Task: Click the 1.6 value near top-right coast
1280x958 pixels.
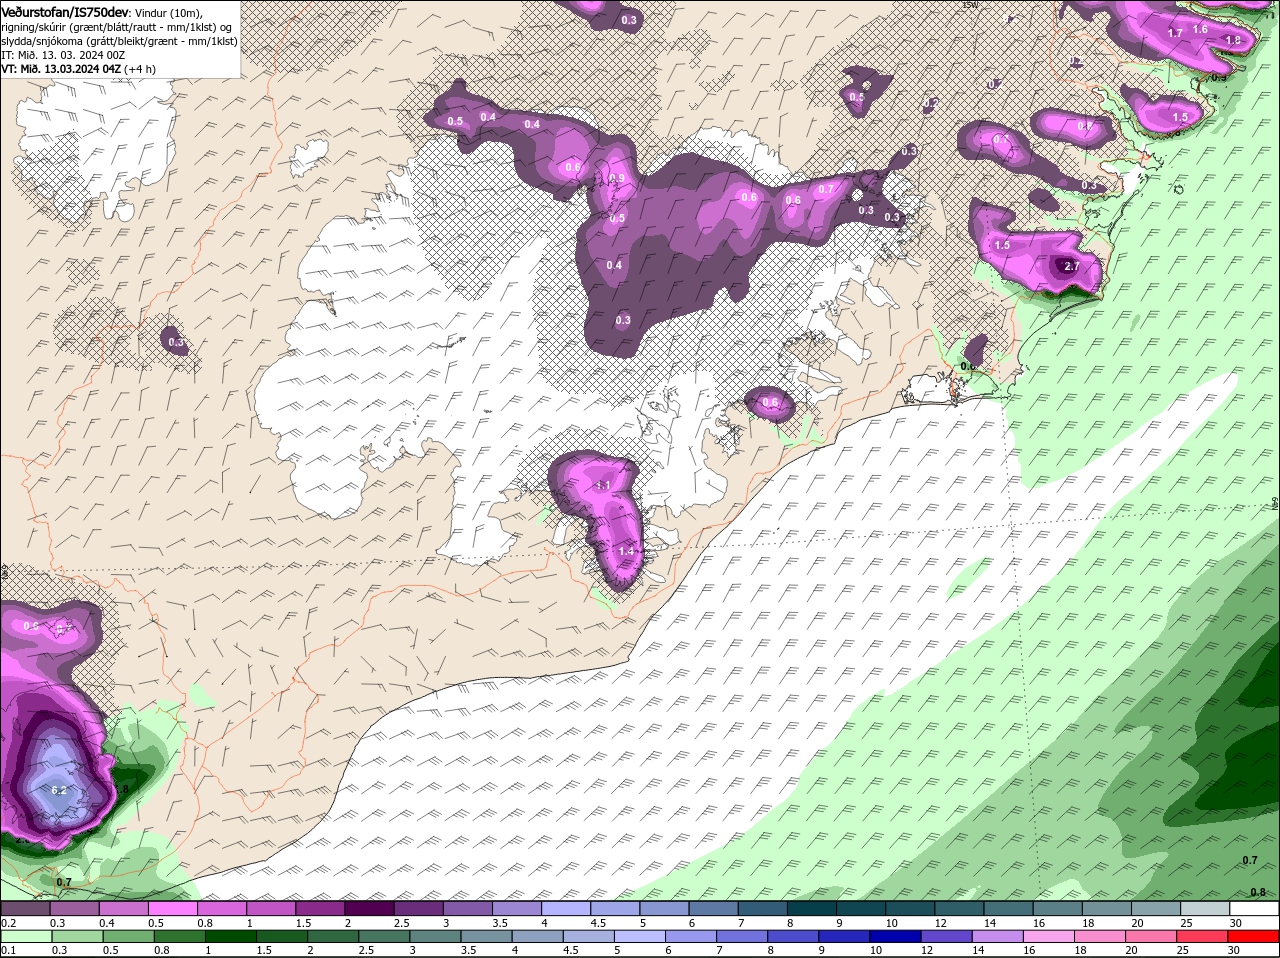Action: tap(1201, 29)
